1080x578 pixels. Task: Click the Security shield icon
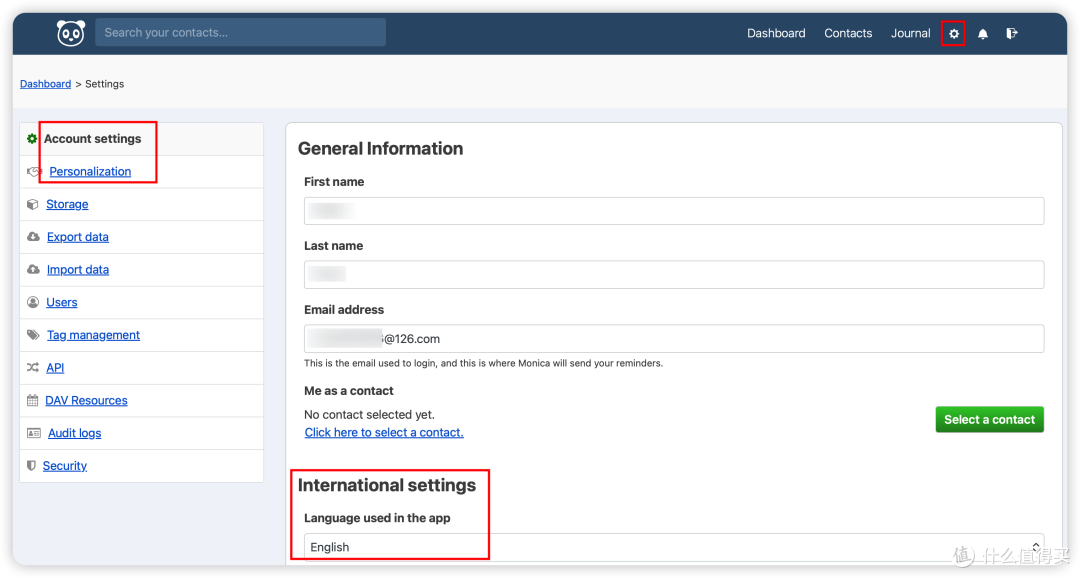tap(31, 466)
